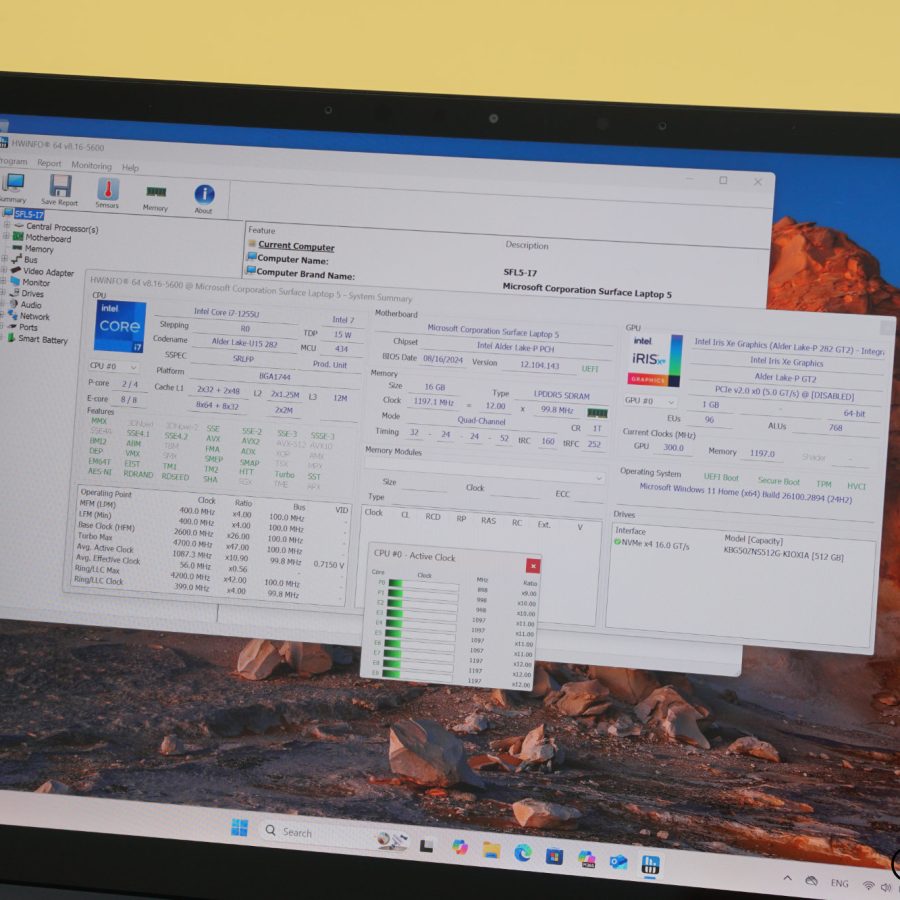Click the Intel Core i7 logo
900x900 pixels.
point(120,326)
